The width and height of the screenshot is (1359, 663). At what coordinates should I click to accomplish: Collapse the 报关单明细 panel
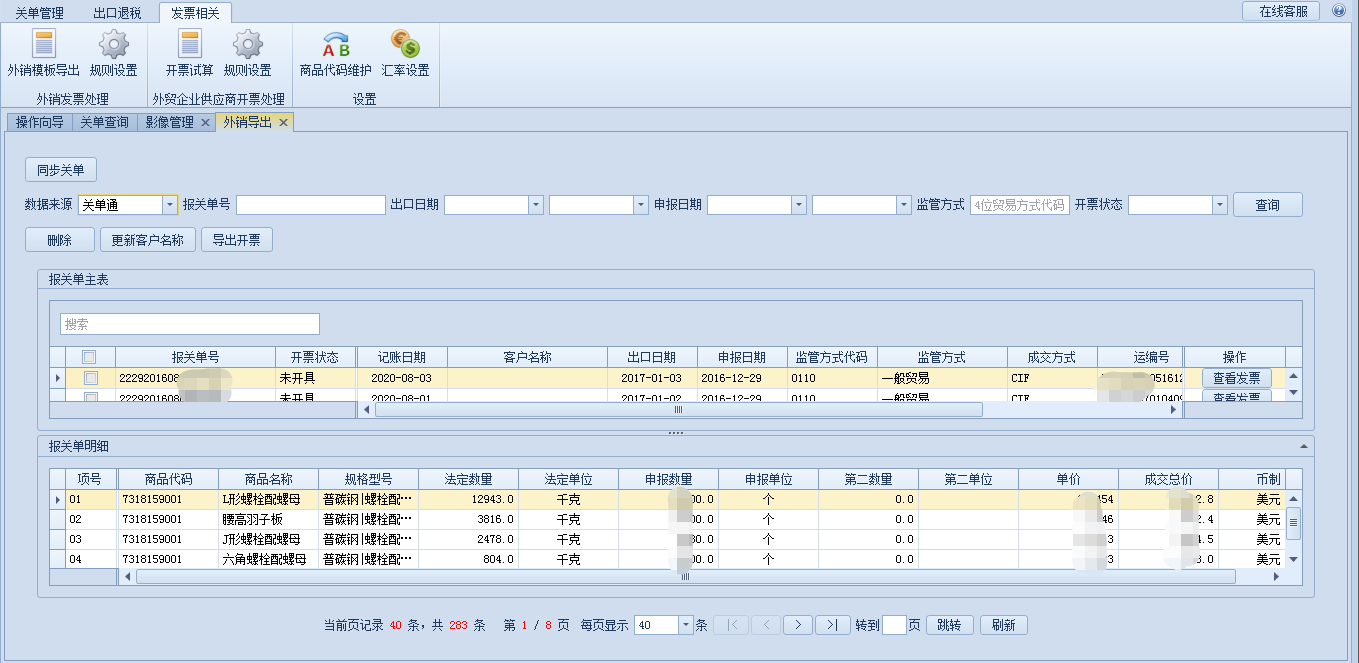tap(1303, 446)
